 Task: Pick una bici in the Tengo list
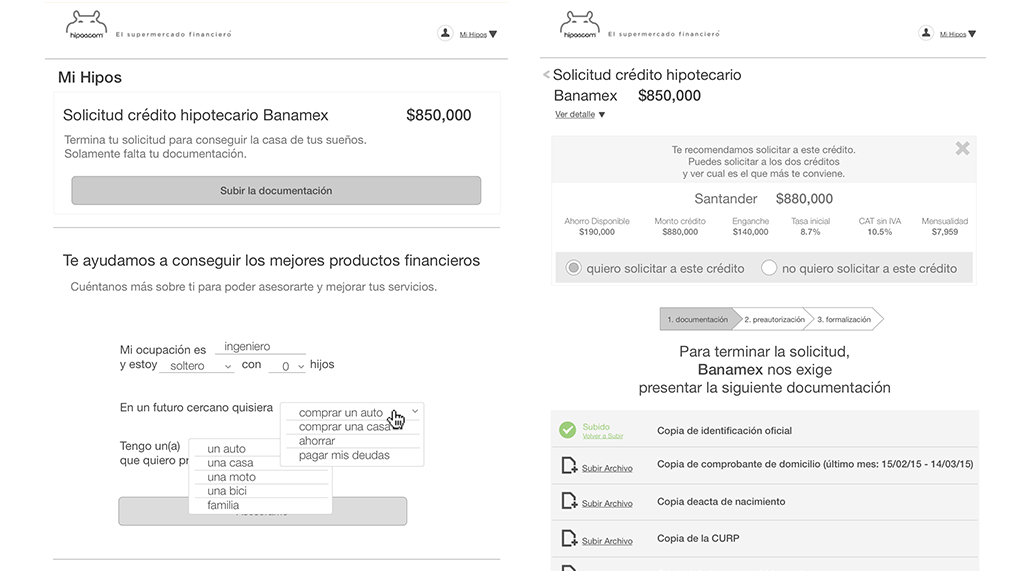227,491
